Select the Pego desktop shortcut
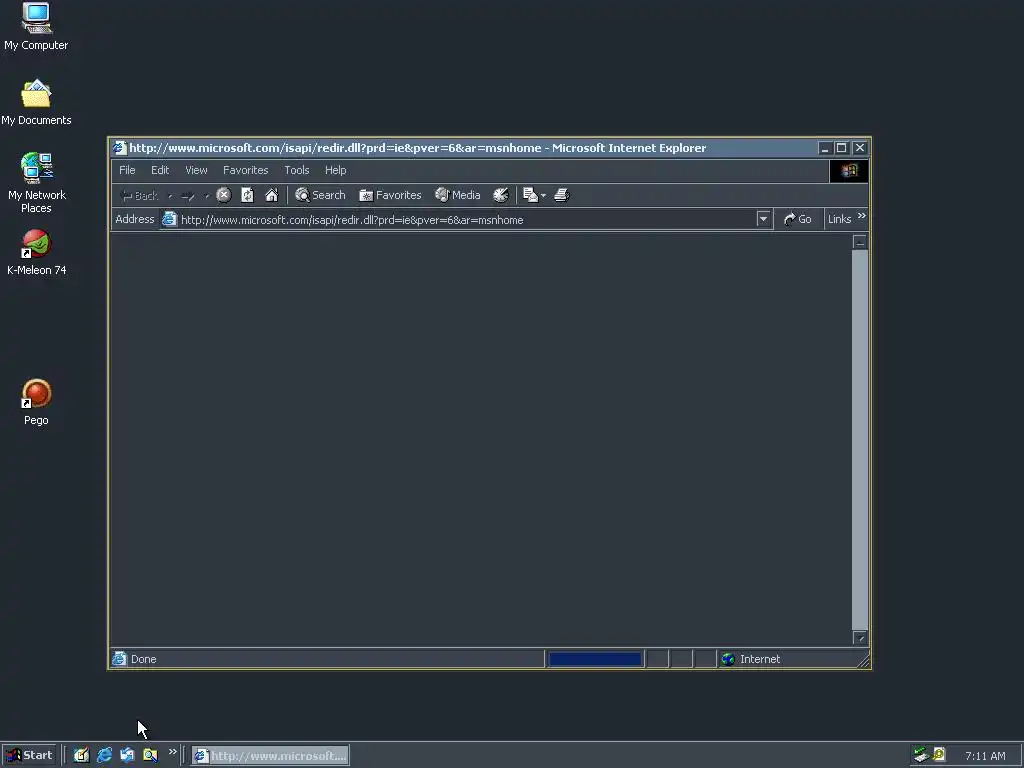Viewport: 1024px width, 768px height. pos(37,402)
